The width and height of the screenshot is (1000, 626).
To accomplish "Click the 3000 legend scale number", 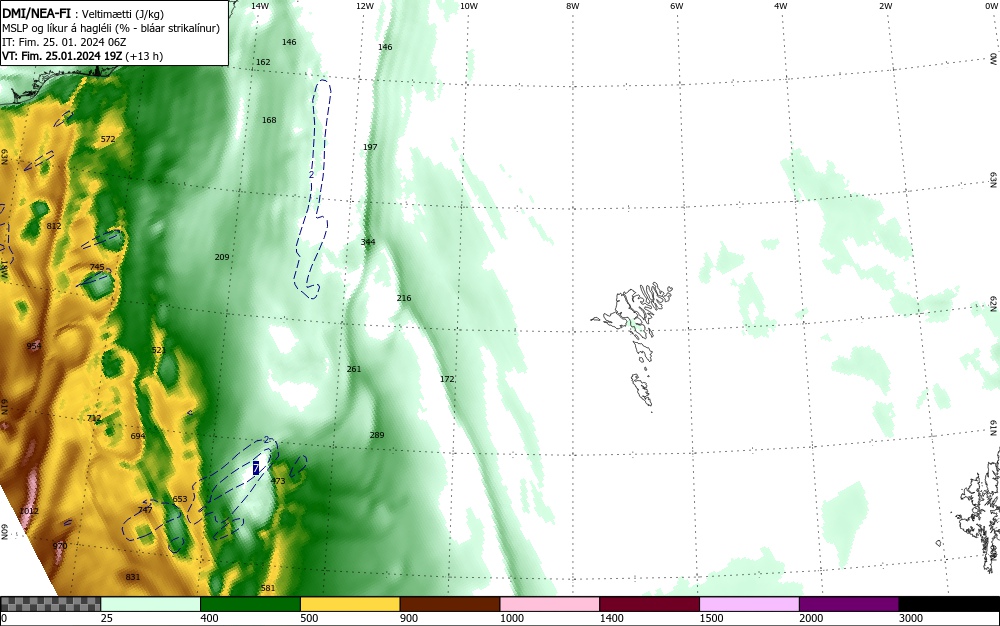I will click(910, 618).
